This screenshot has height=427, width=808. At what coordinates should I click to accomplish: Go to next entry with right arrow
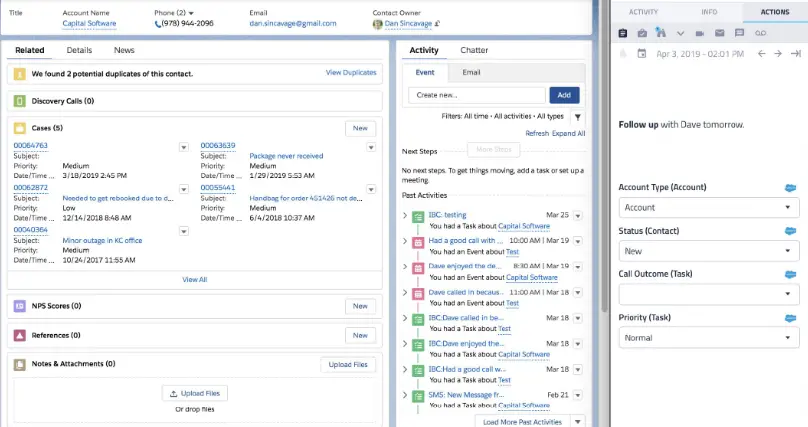pos(776,54)
